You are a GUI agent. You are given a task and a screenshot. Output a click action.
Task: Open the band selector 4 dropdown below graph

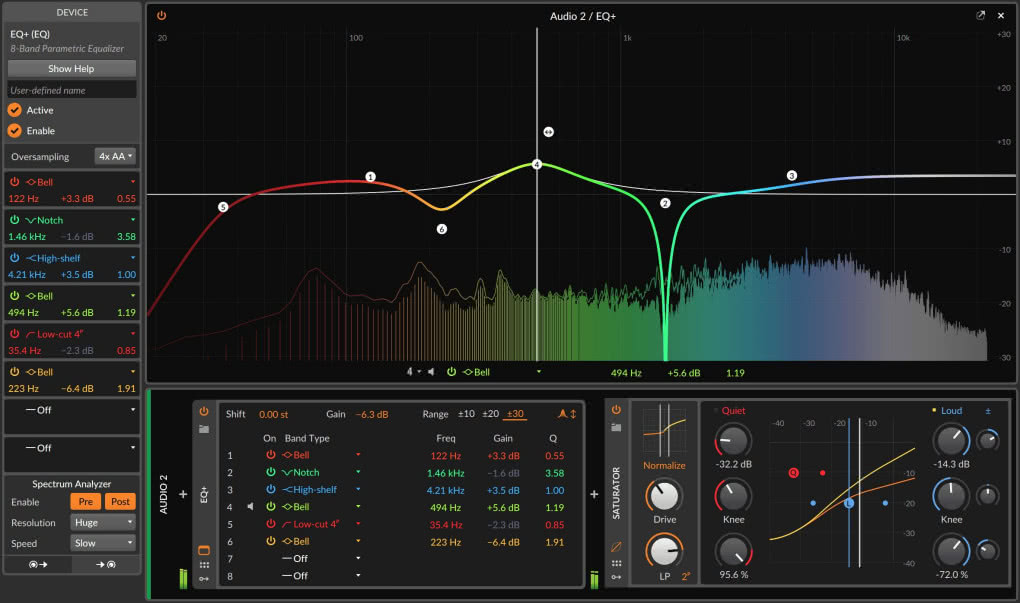click(x=414, y=372)
